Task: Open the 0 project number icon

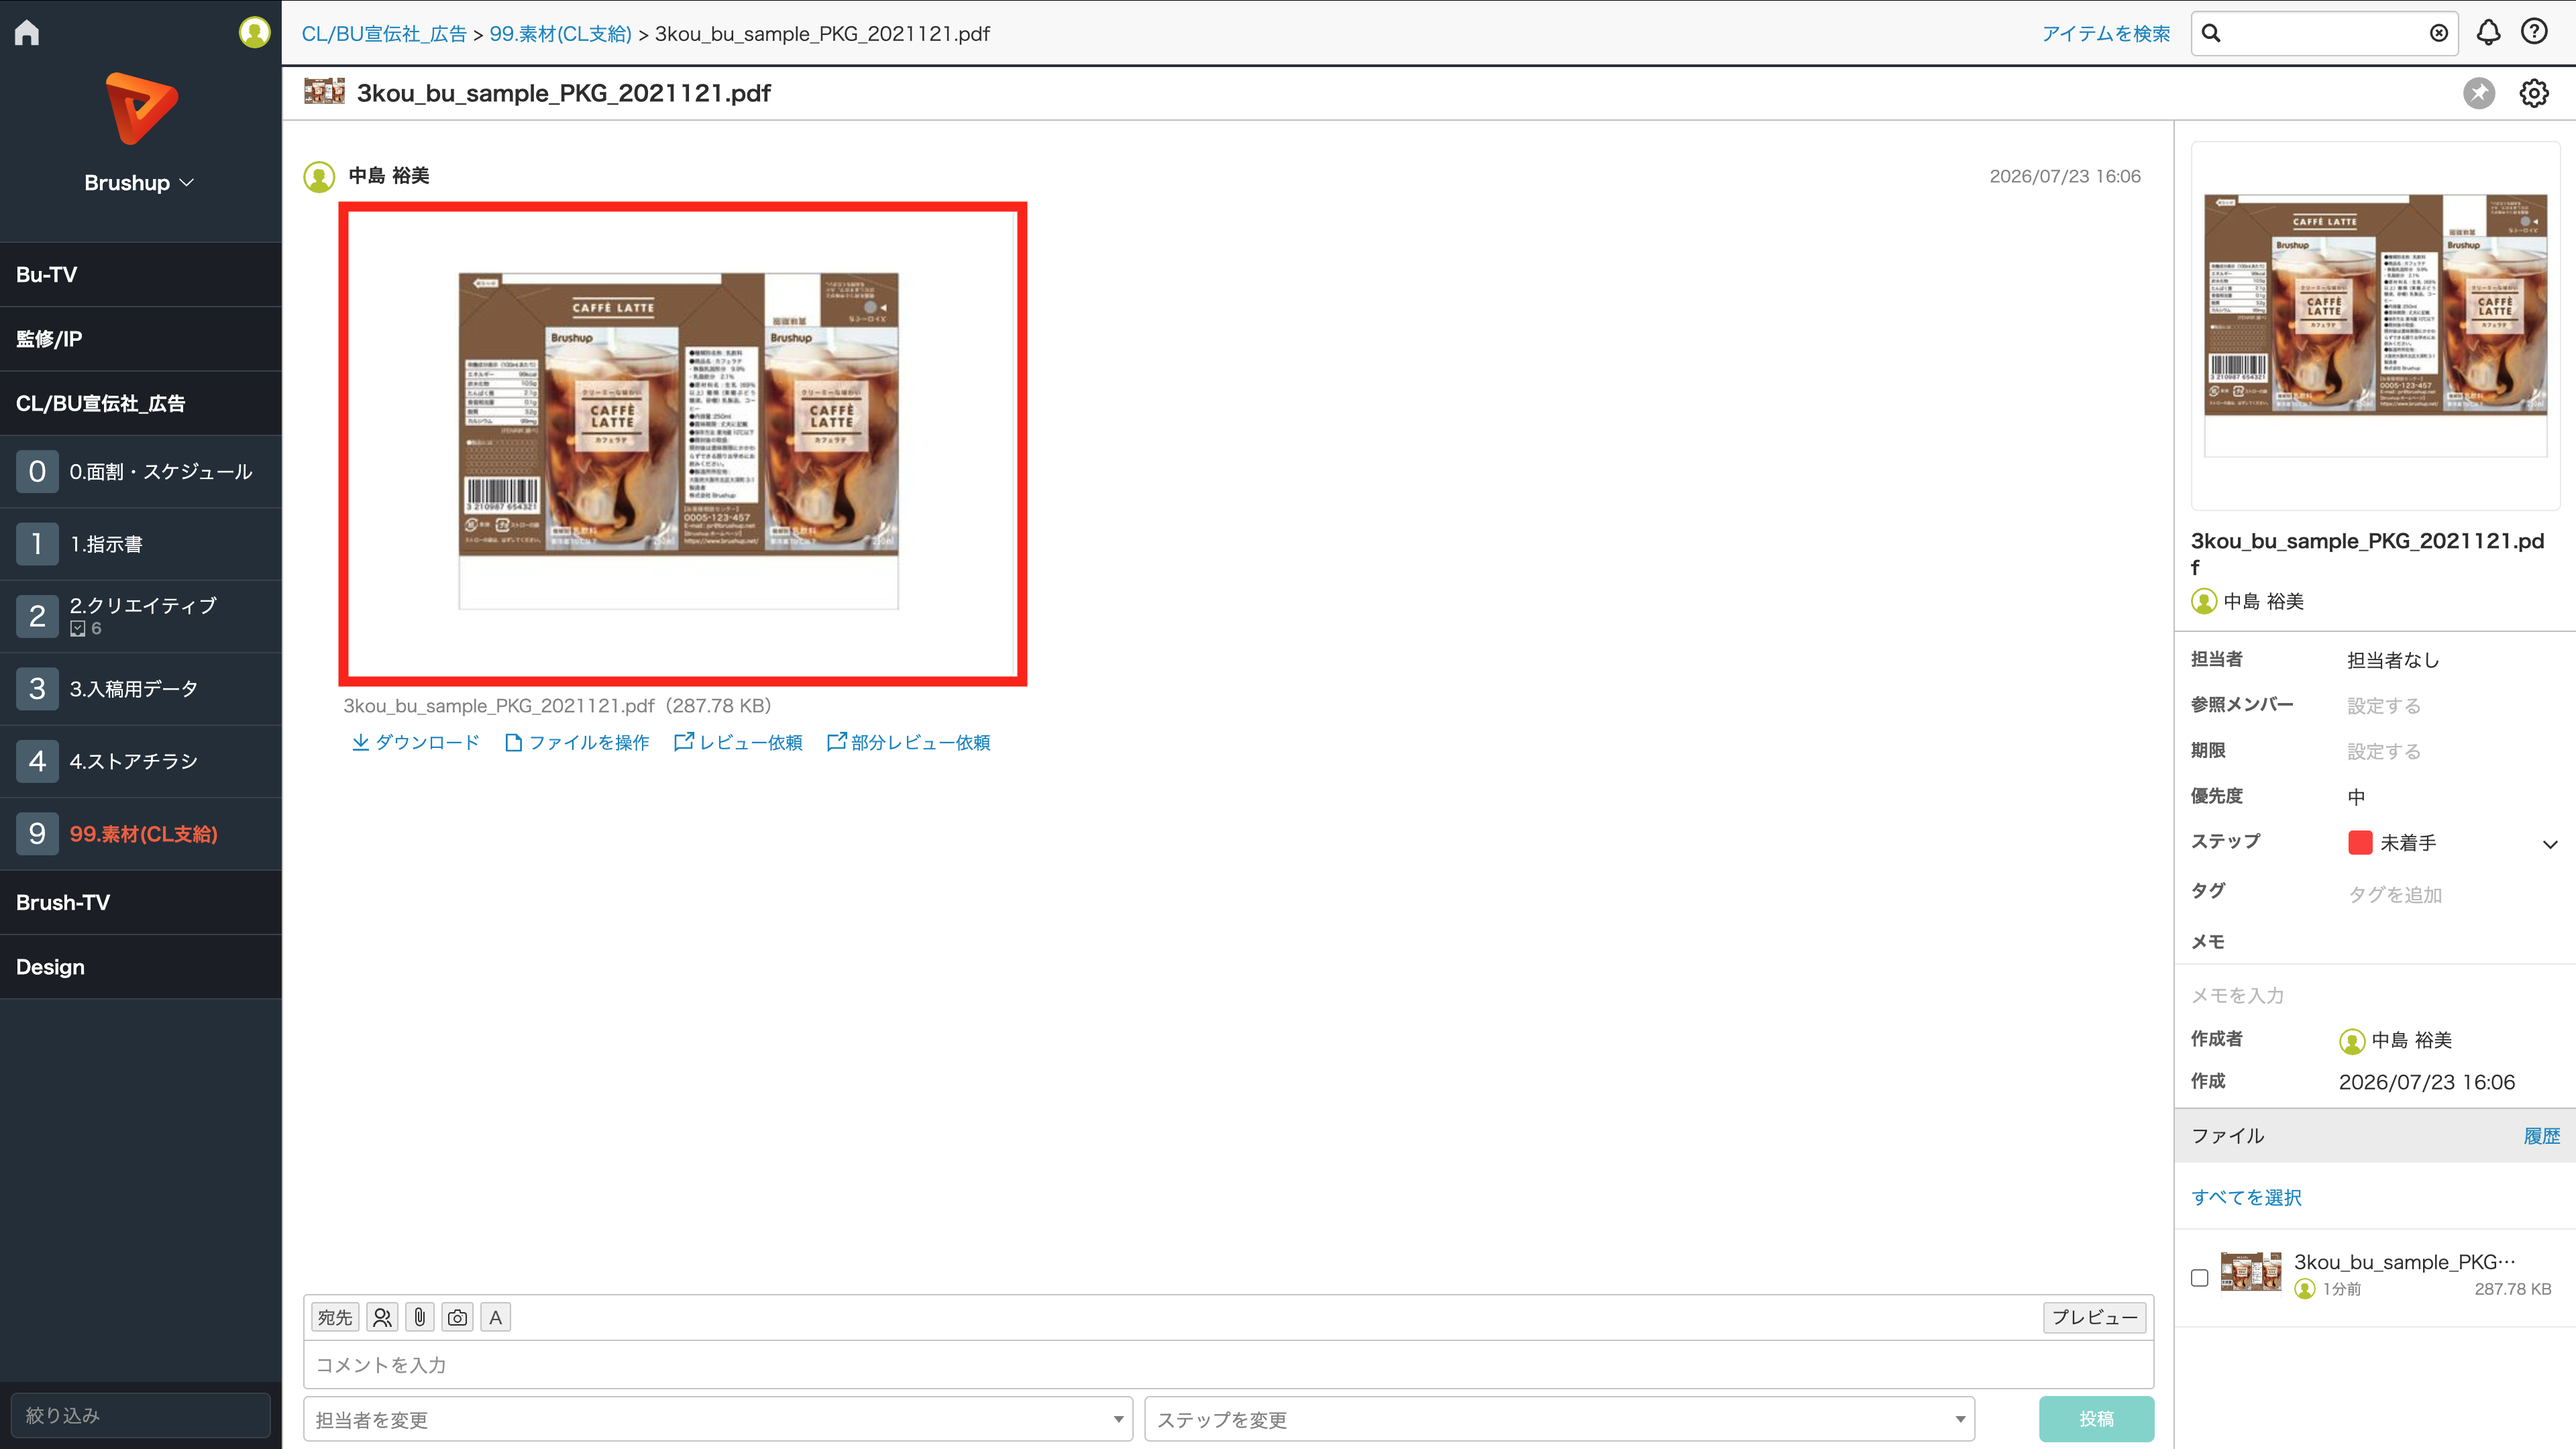Action: pos(37,471)
